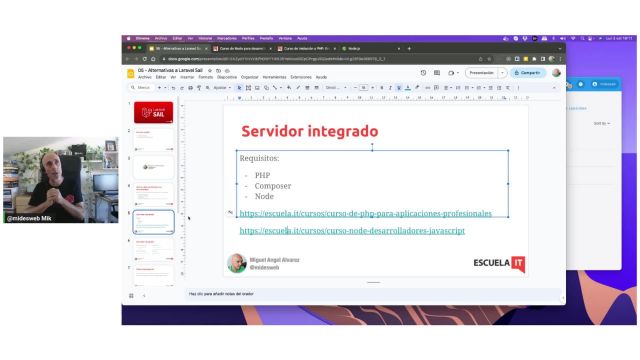The image size is (640, 360).
Task: Open the Slides Insertar menu
Action: coord(187,77)
